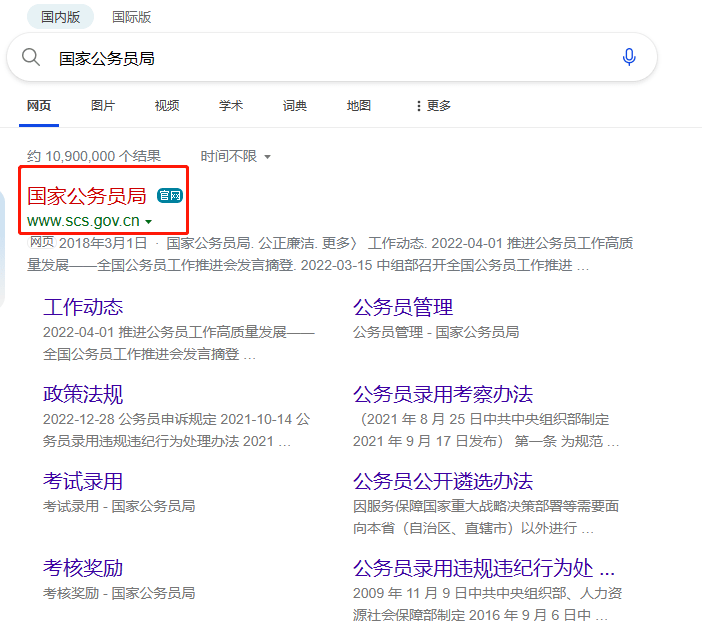Screen dimensions: 702x627
Task: Click the 约 10,900,000 个结果 count text
Action: pos(94,156)
